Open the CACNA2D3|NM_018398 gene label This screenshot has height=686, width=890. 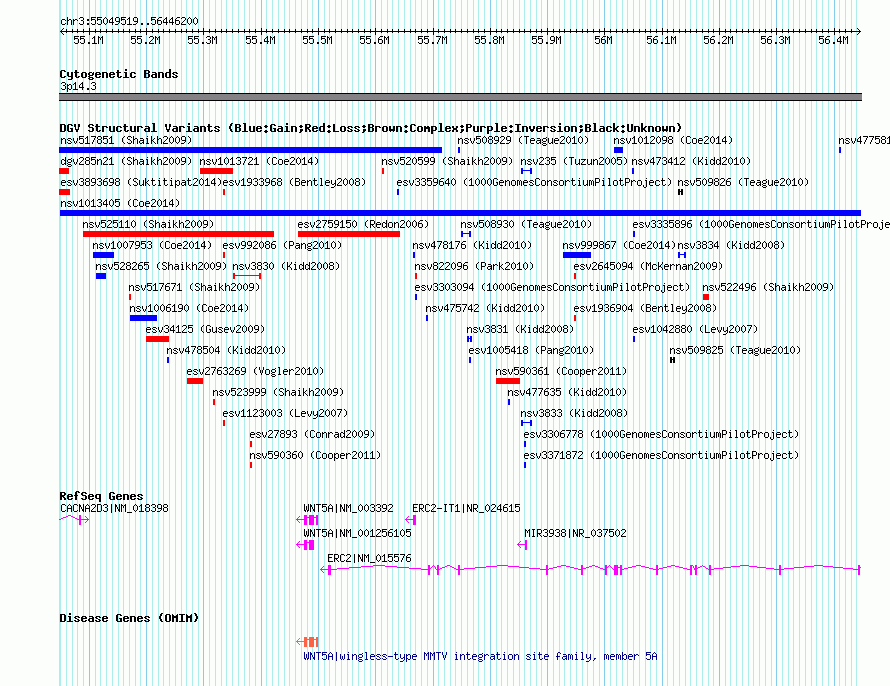point(114,508)
